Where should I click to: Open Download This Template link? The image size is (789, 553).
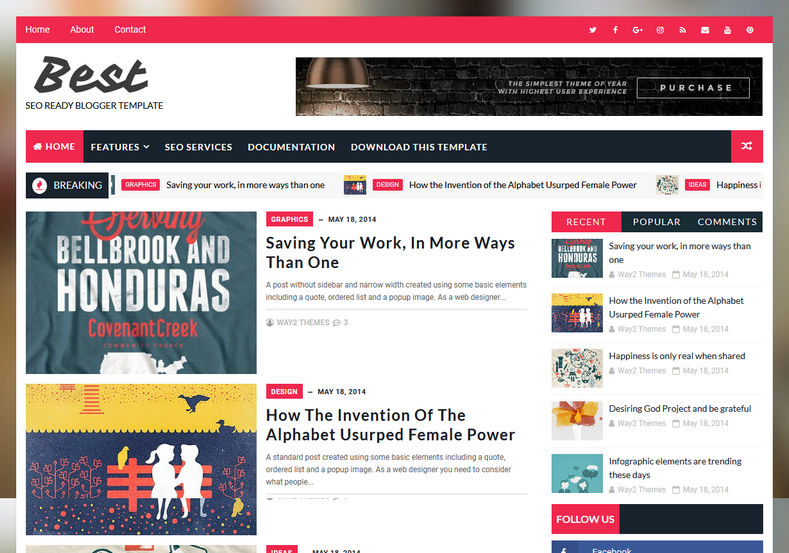click(419, 147)
